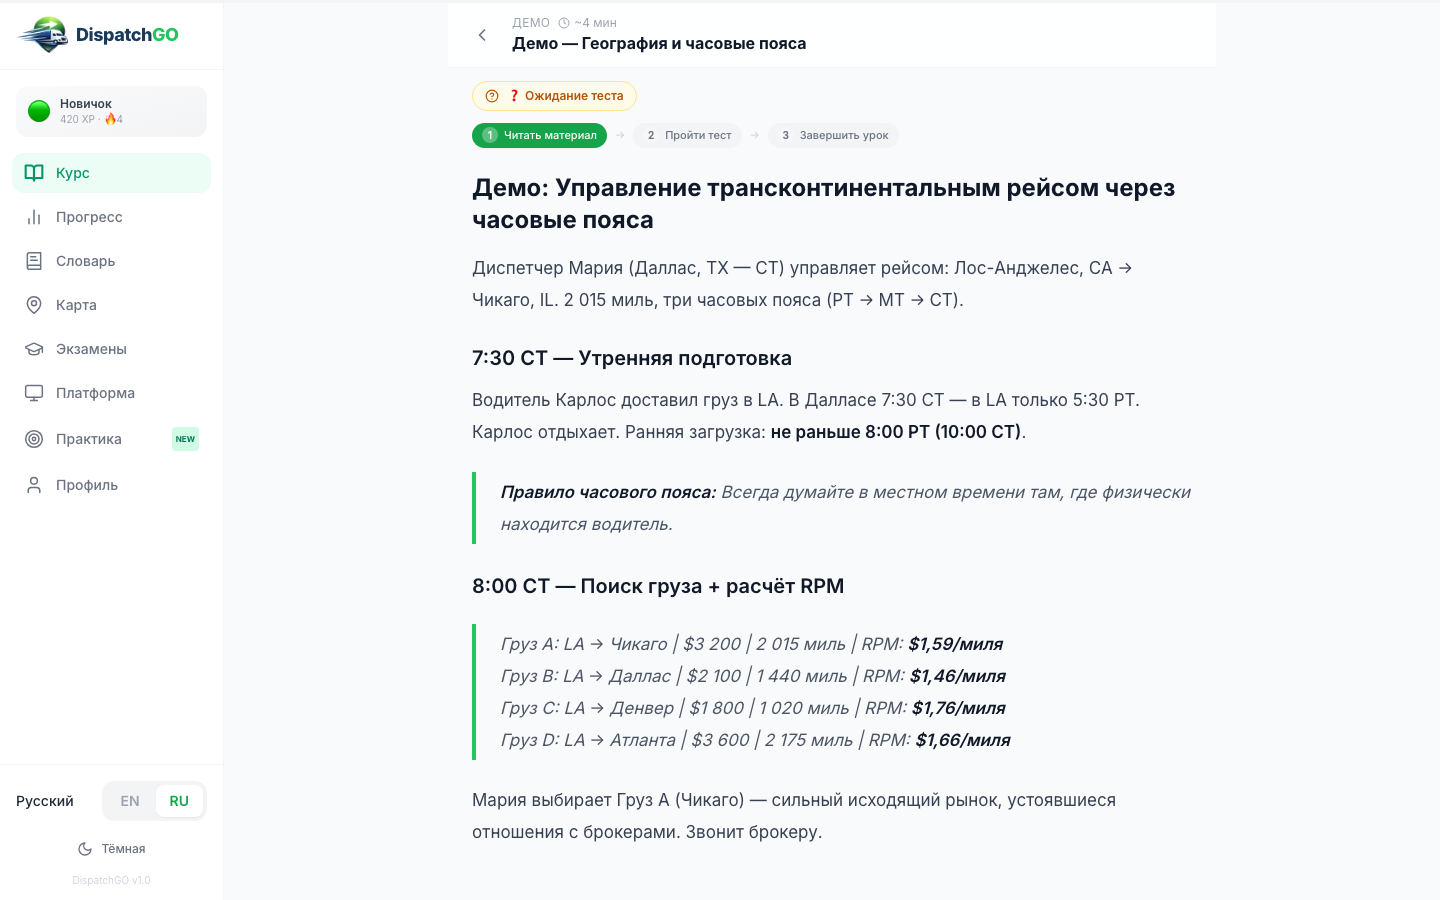The height and width of the screenshot is (900, 1440).
Task: Switch language to EN
Action: [130, 801]
